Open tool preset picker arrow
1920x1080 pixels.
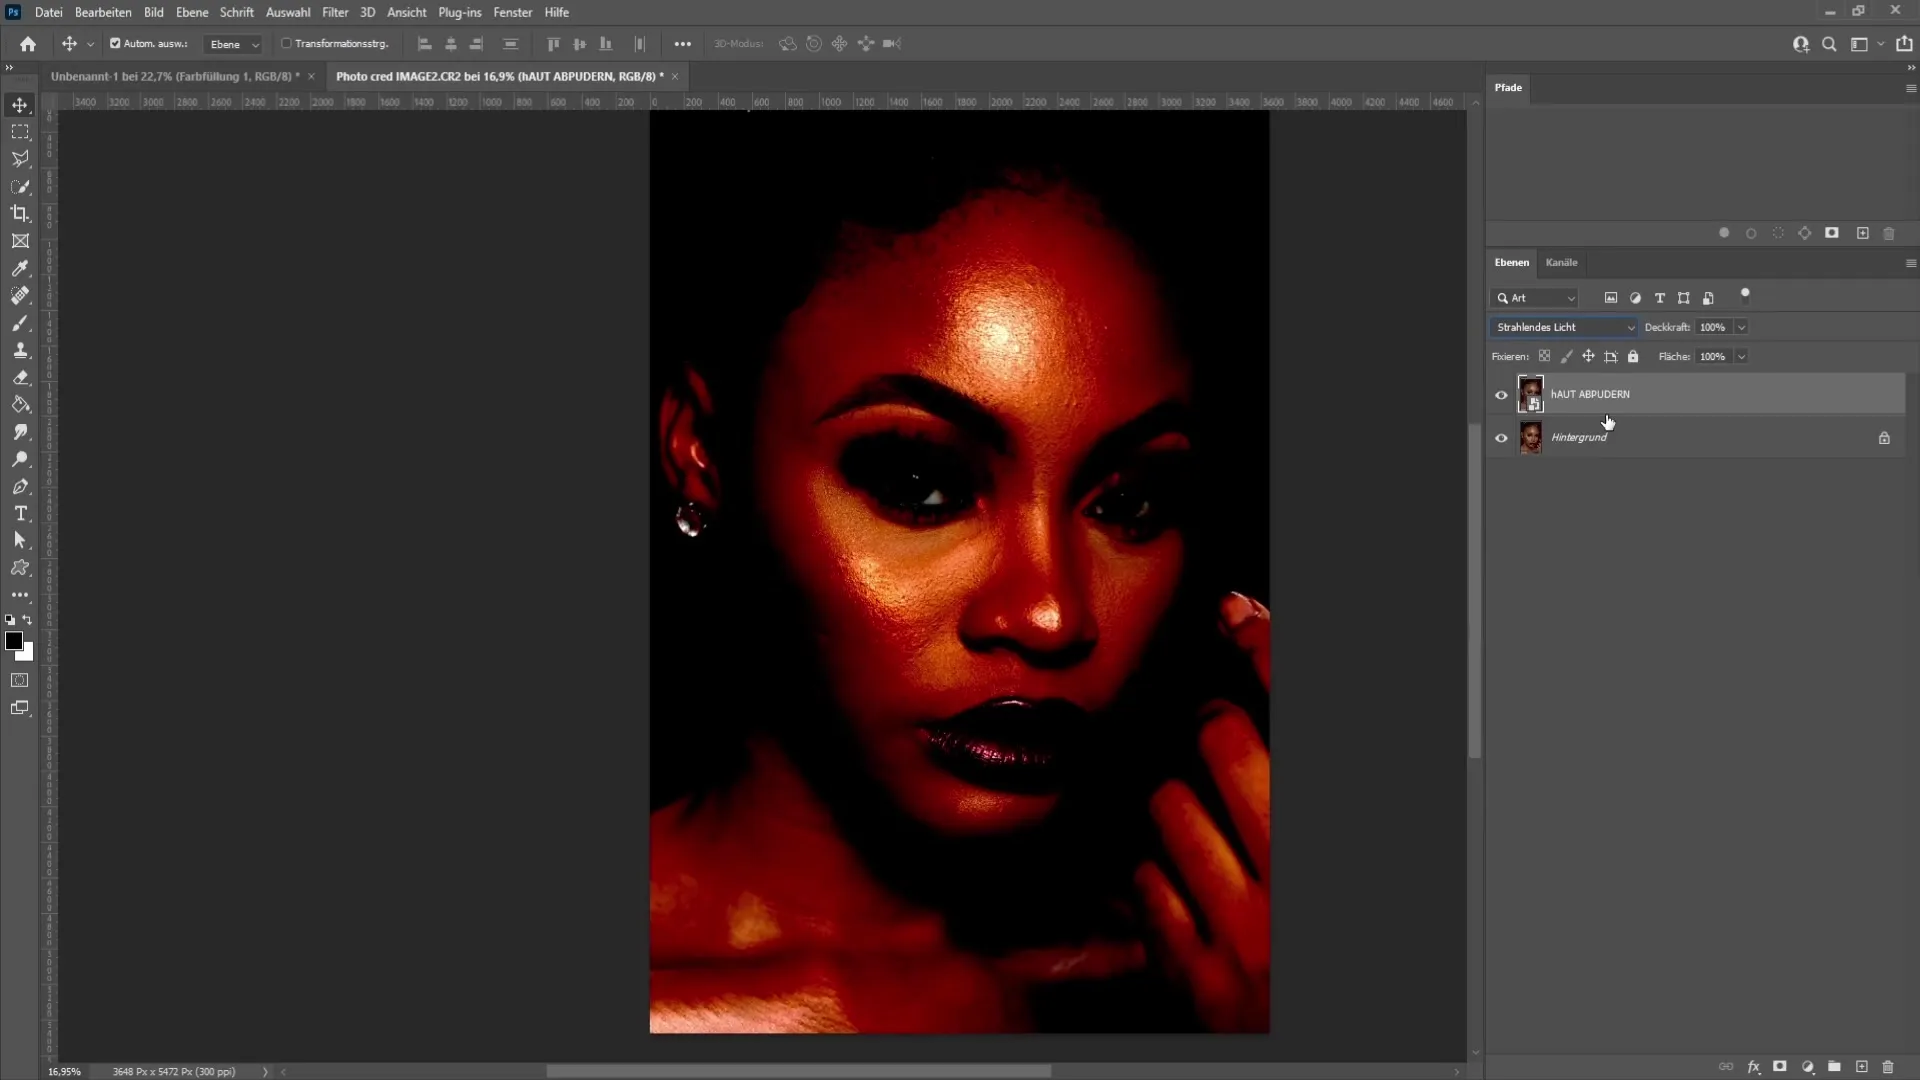click(x=90, y=44)
